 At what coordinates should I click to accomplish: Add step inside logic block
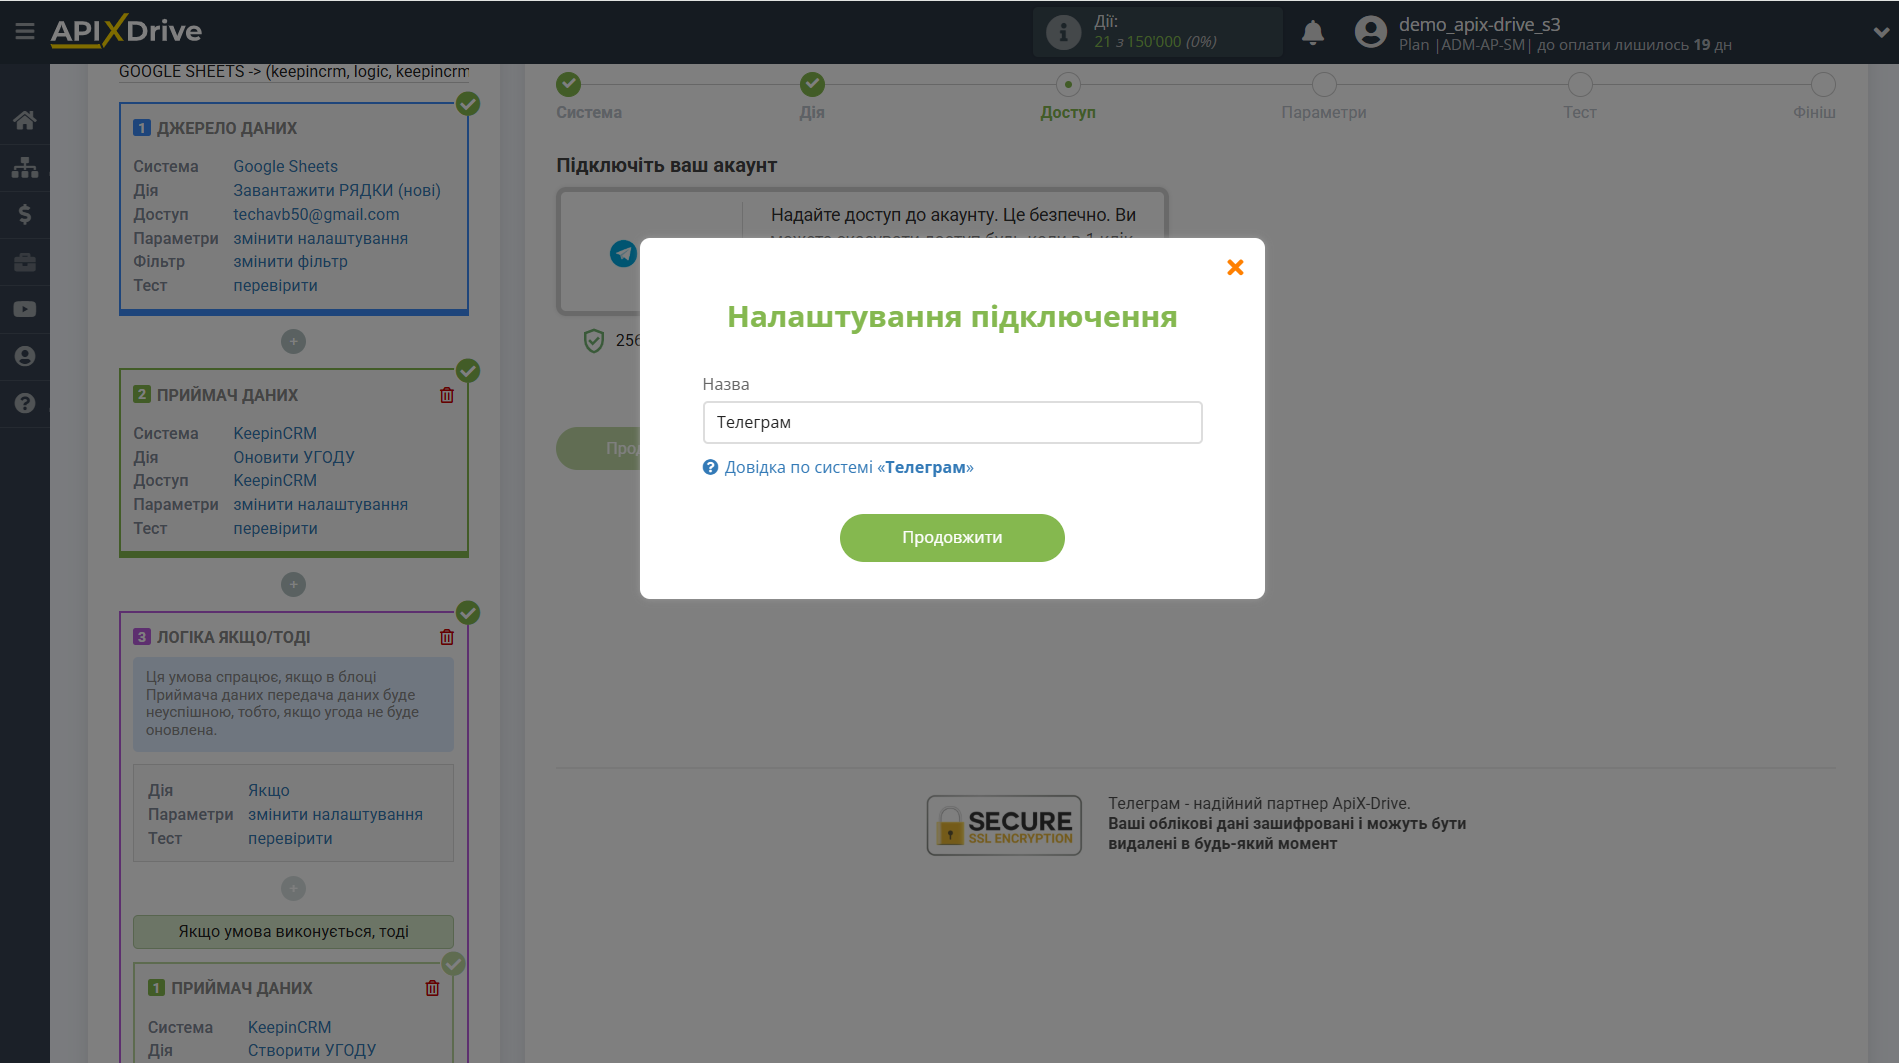[x=293, y=888]
